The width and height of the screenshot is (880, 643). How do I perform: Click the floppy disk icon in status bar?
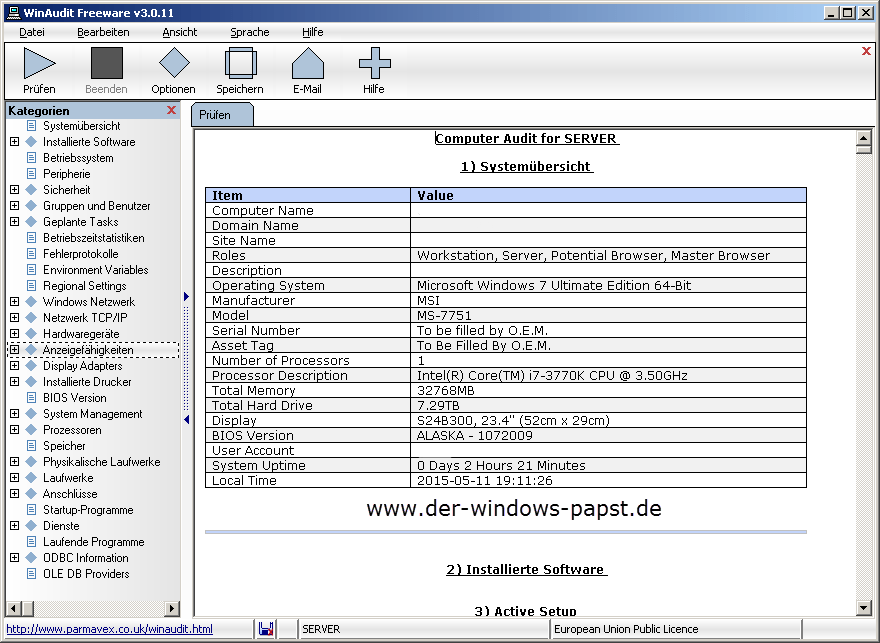pyautogui.click(x=266, y=629)
